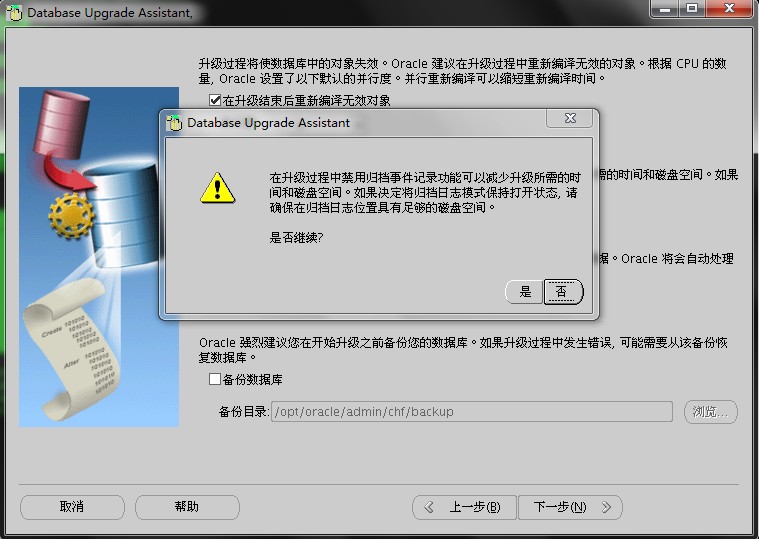Click the main window title bar icon
This screenshot has width=759, height=539.
(x=14, y=13)
